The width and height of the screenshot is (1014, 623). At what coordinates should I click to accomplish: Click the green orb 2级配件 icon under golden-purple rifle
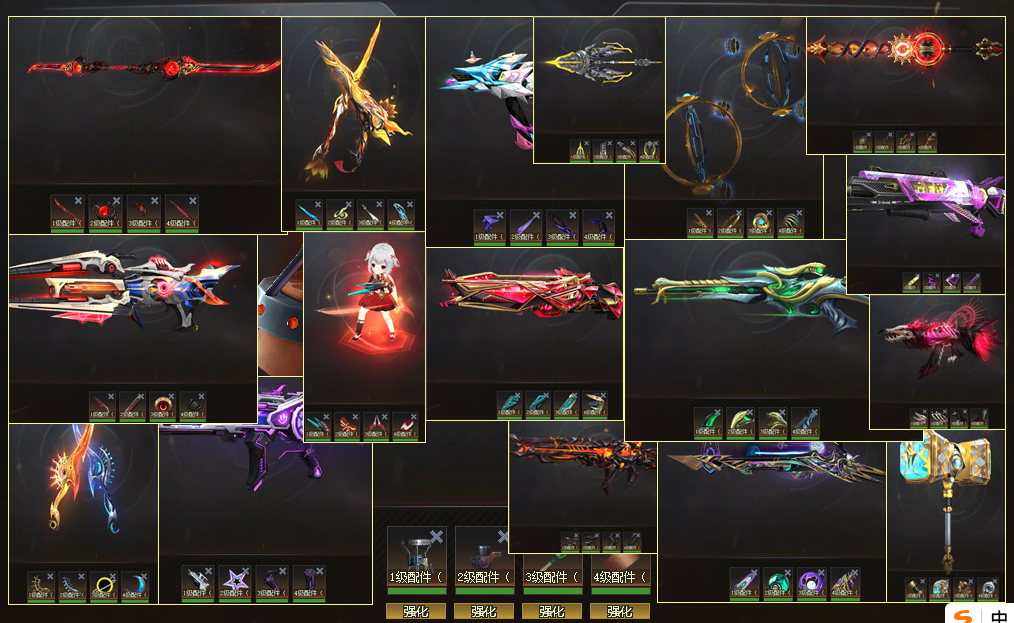(x=778, y=582)
